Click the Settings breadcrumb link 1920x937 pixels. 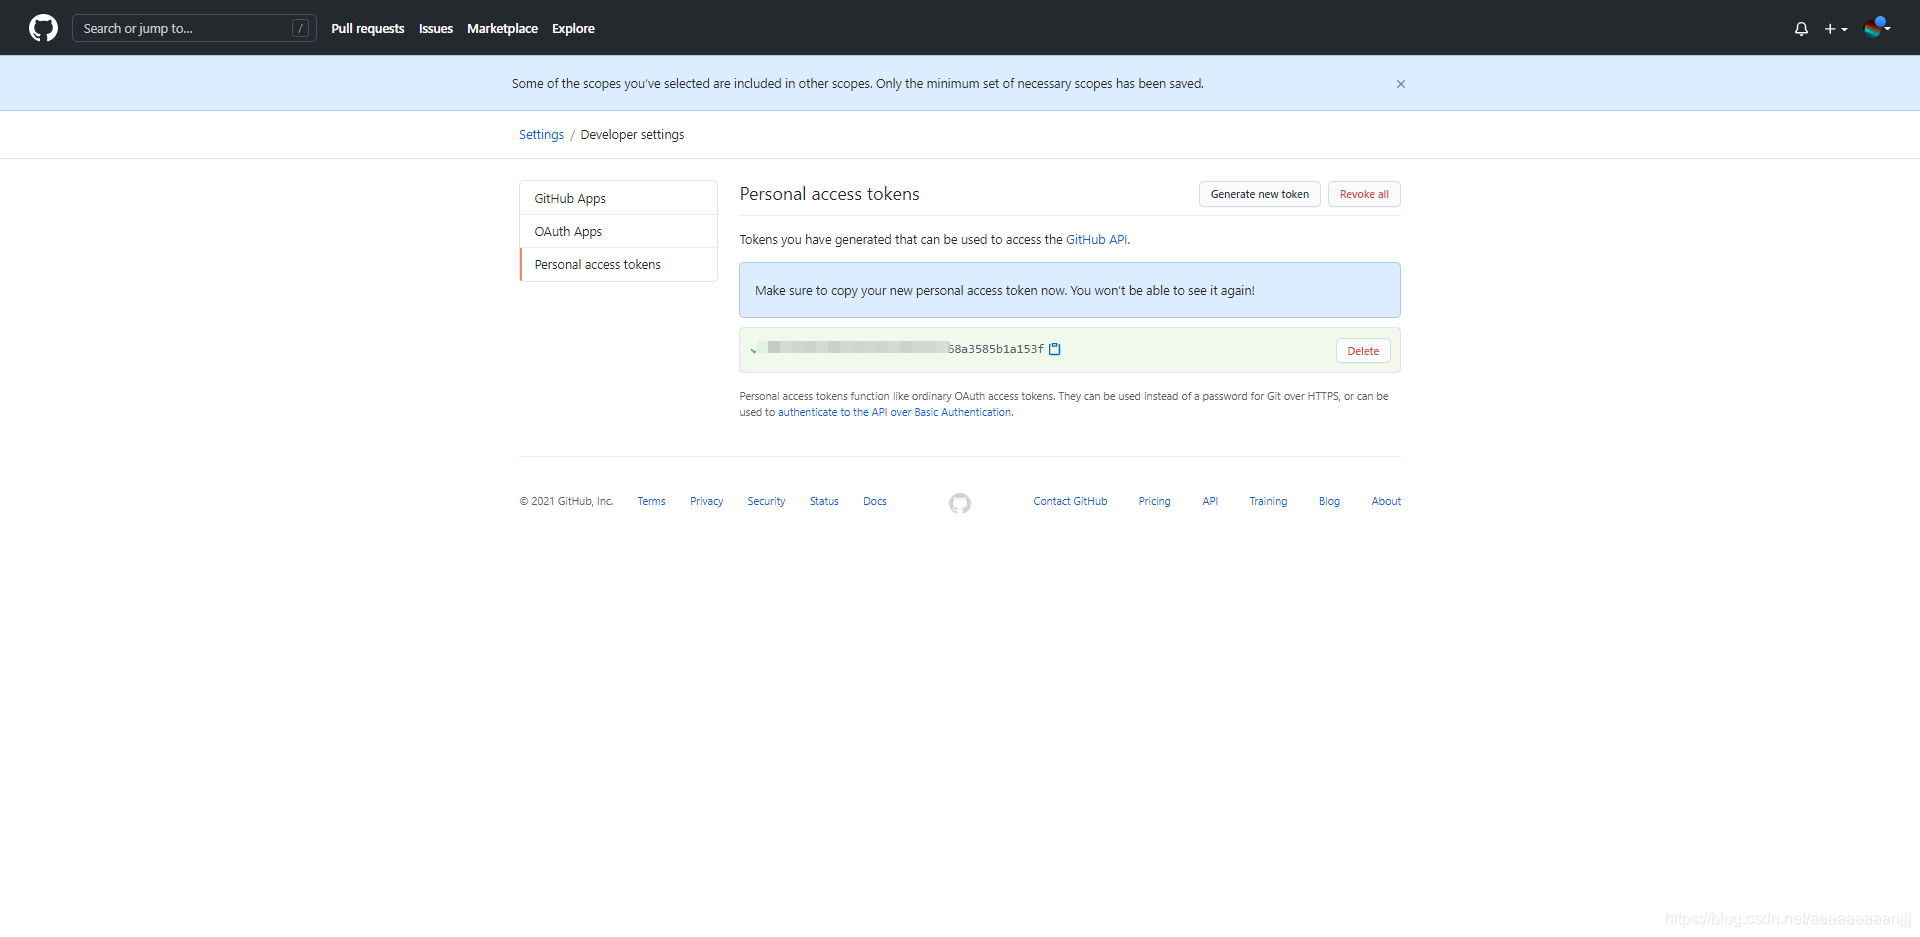click(x=541, y=135)
